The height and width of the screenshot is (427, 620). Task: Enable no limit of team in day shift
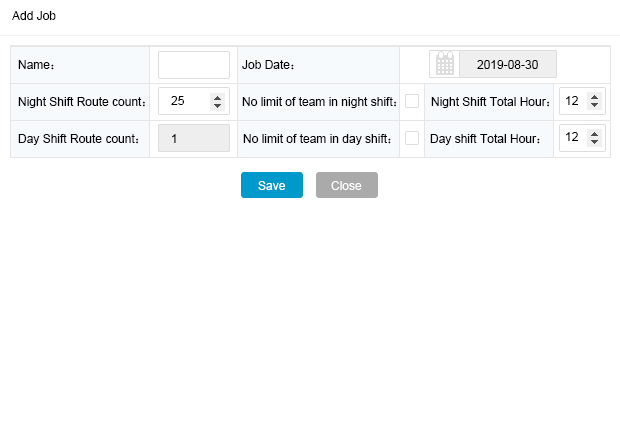[x=412, y=138]
